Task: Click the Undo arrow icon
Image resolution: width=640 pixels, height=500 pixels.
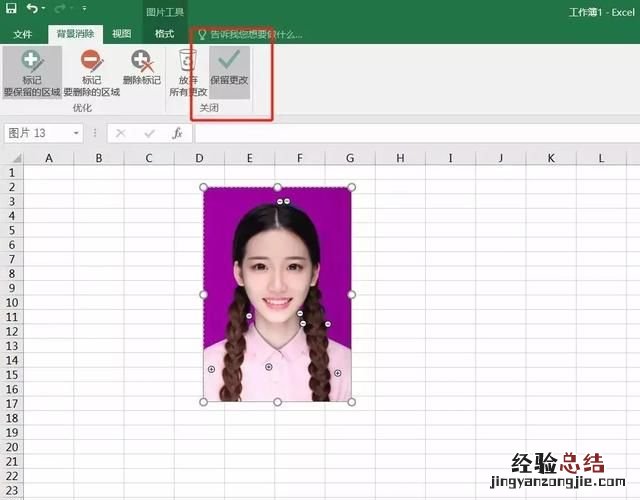Action: (x=32, y=9)
